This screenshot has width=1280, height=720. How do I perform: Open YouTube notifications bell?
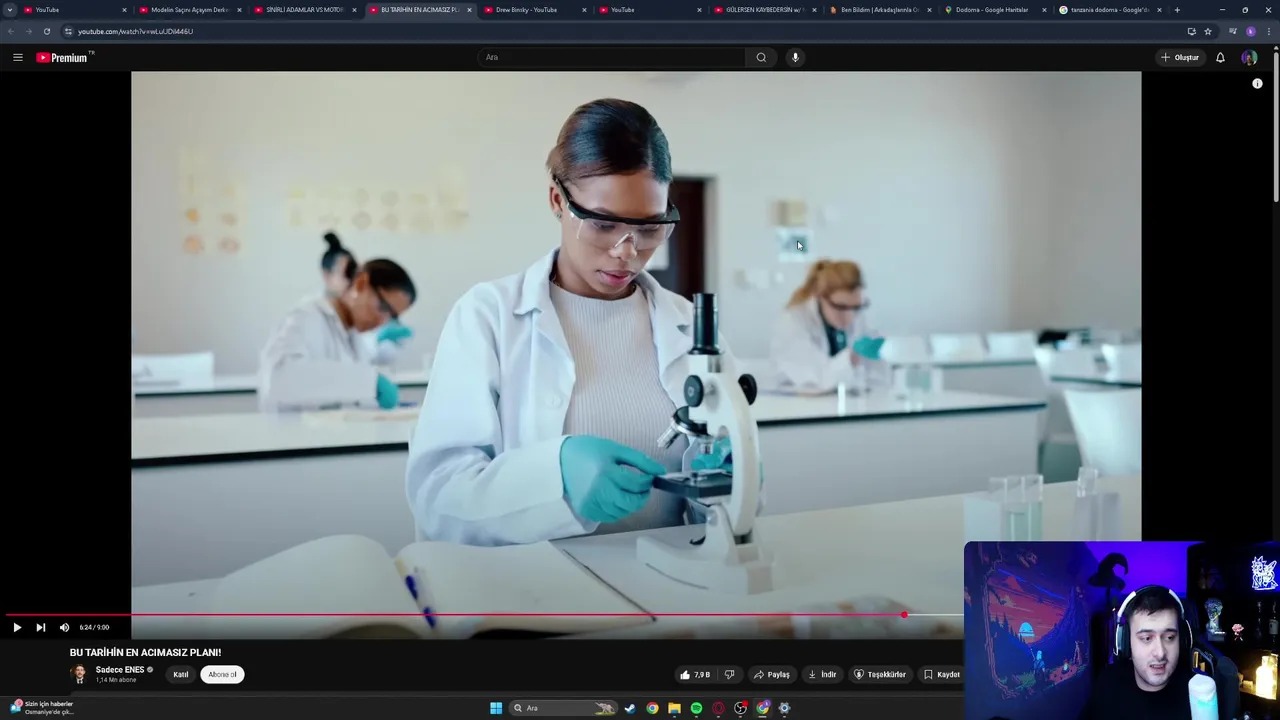pos(1220,57)
